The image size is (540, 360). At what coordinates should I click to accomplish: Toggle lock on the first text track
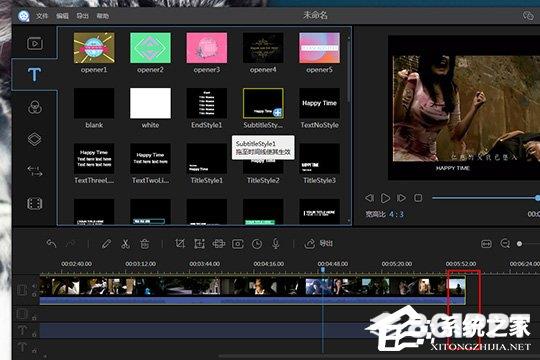34,334
